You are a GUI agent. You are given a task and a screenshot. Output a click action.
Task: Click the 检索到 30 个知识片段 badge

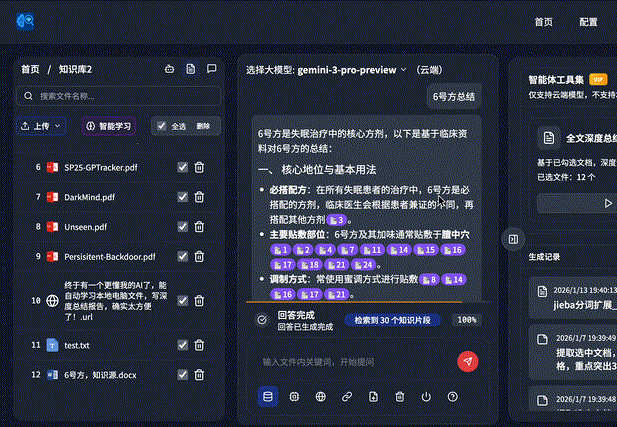[393, 320]
